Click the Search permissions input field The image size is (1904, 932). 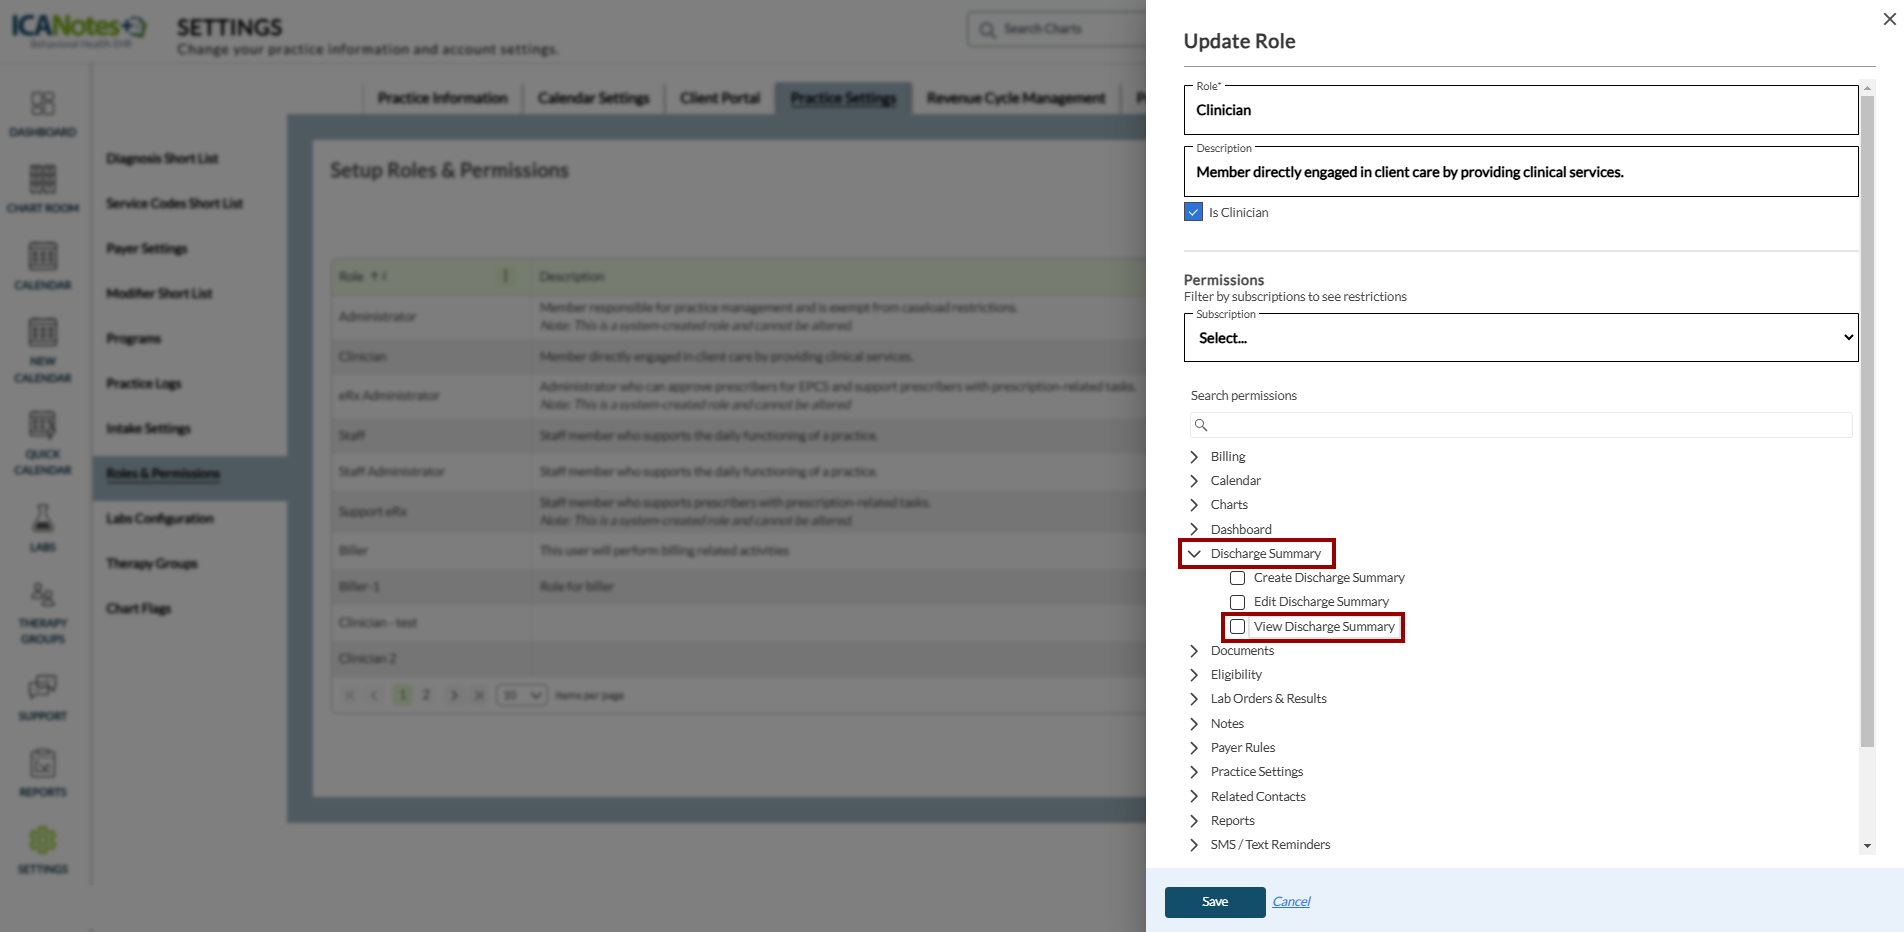1520,425
